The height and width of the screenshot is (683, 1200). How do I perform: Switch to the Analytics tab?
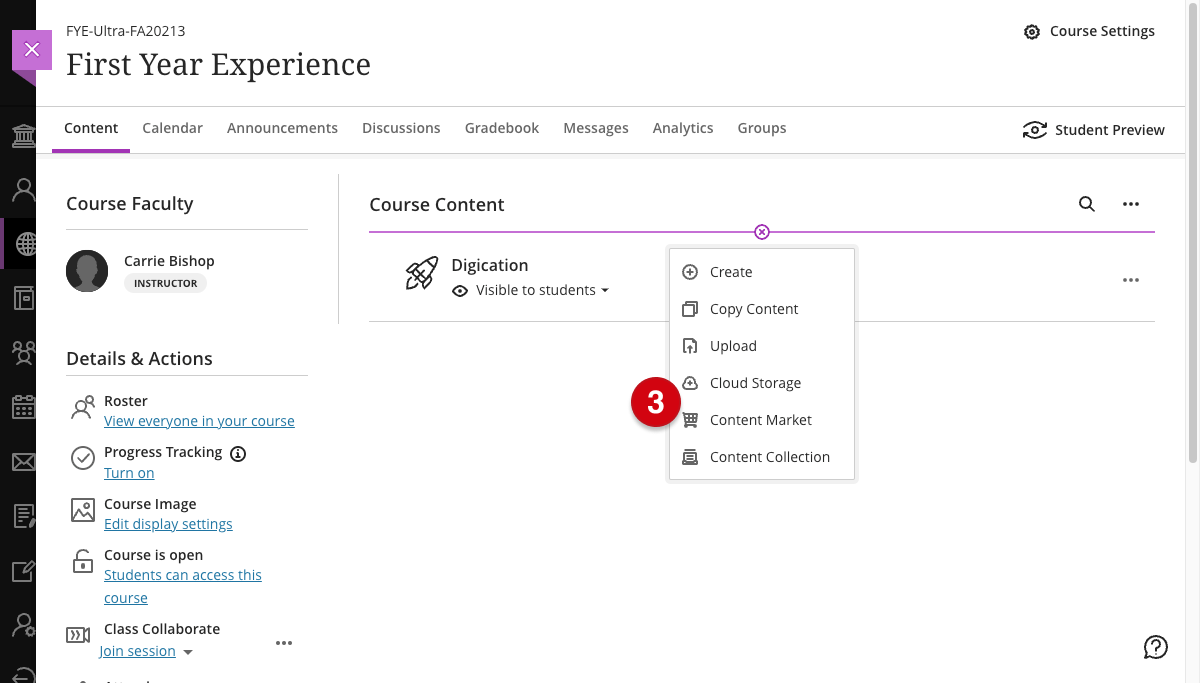[x=683, y=128]
